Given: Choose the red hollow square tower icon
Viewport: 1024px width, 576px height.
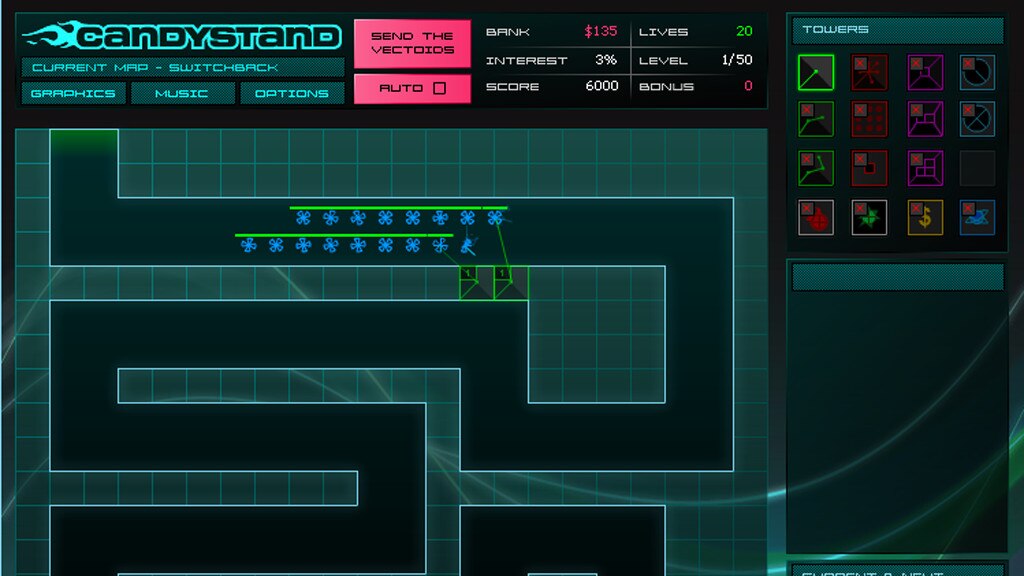Looking at the screenshot, I should coord(869,167).
